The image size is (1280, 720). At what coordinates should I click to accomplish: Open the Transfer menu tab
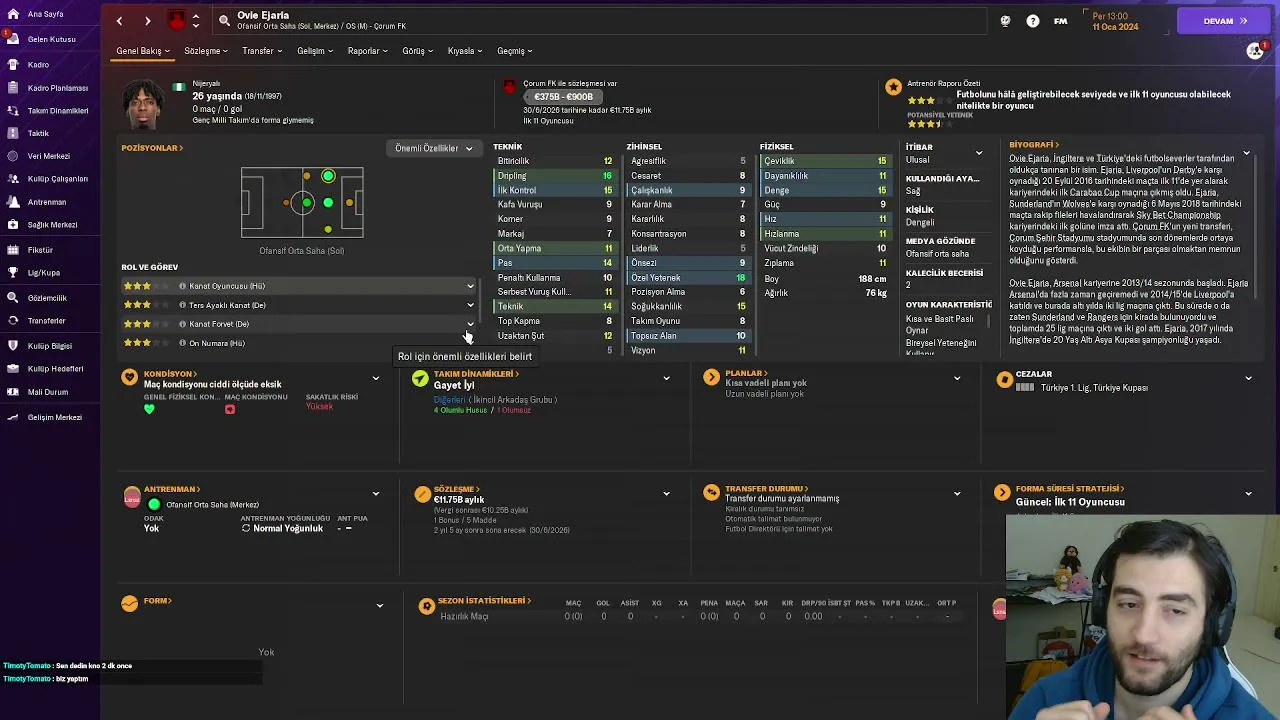coord(262,51)
